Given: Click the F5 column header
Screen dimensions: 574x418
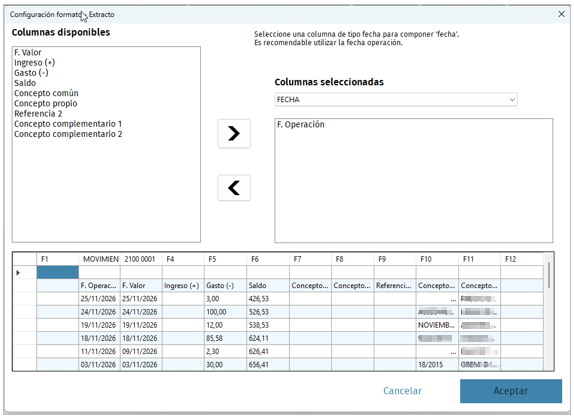Looking at the screenshot, I should (226, 259).
